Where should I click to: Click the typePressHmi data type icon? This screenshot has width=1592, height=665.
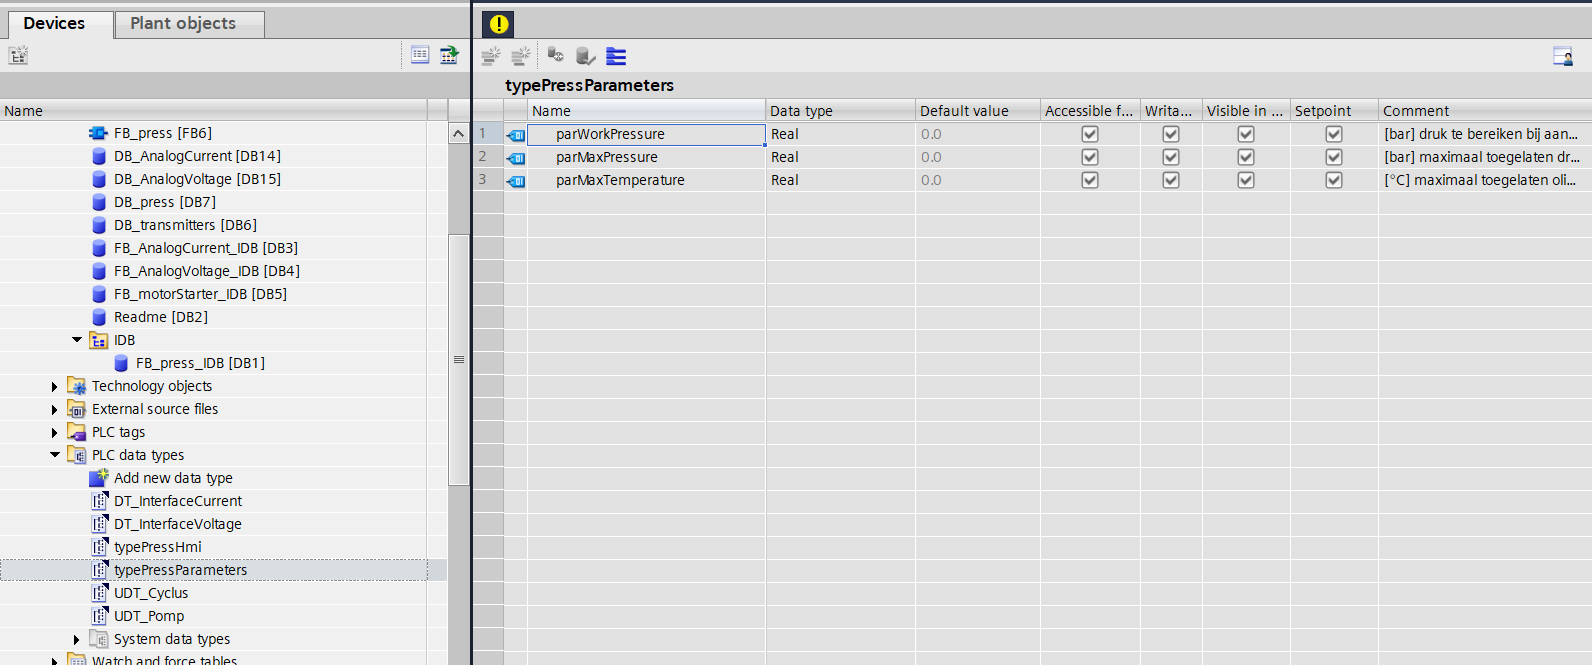point(99,547)
